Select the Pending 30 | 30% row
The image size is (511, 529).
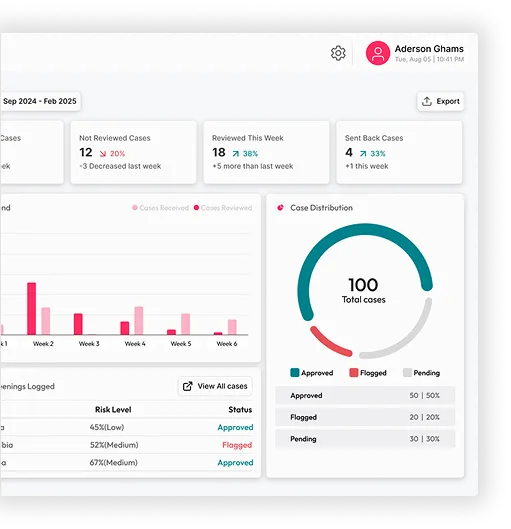coord(365,439)
